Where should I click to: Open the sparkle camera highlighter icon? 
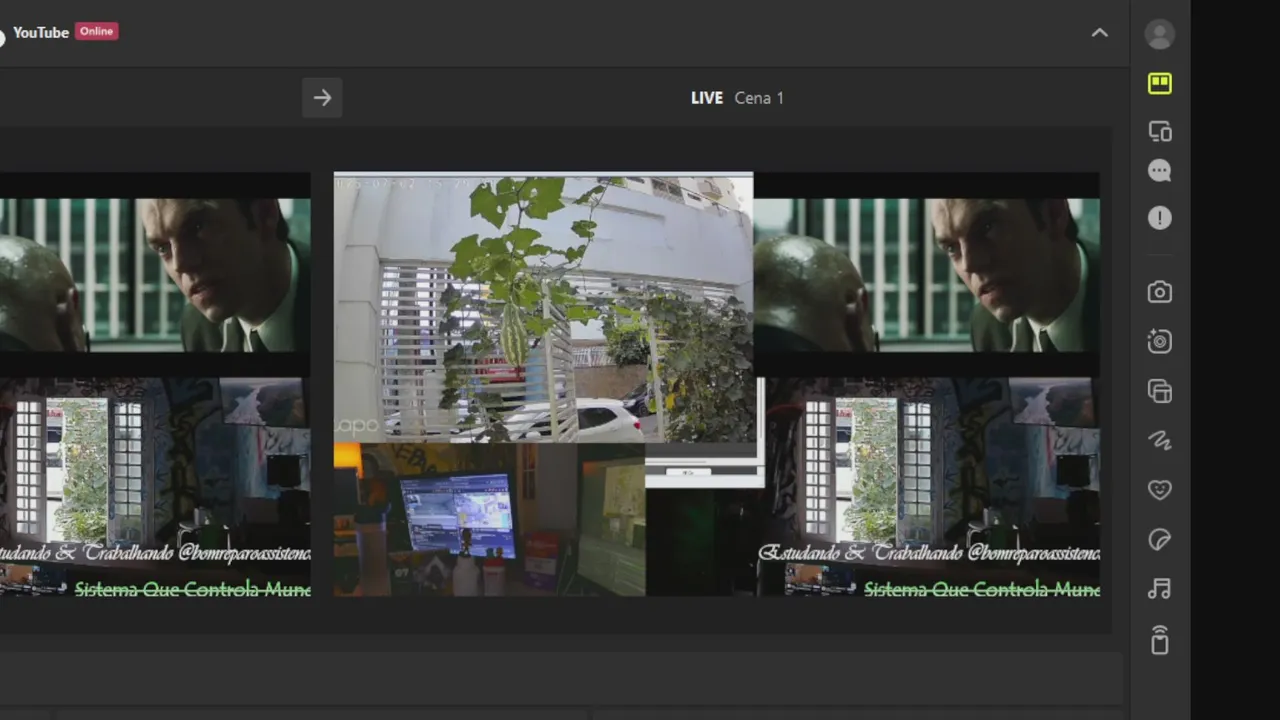click(1159, 341)
